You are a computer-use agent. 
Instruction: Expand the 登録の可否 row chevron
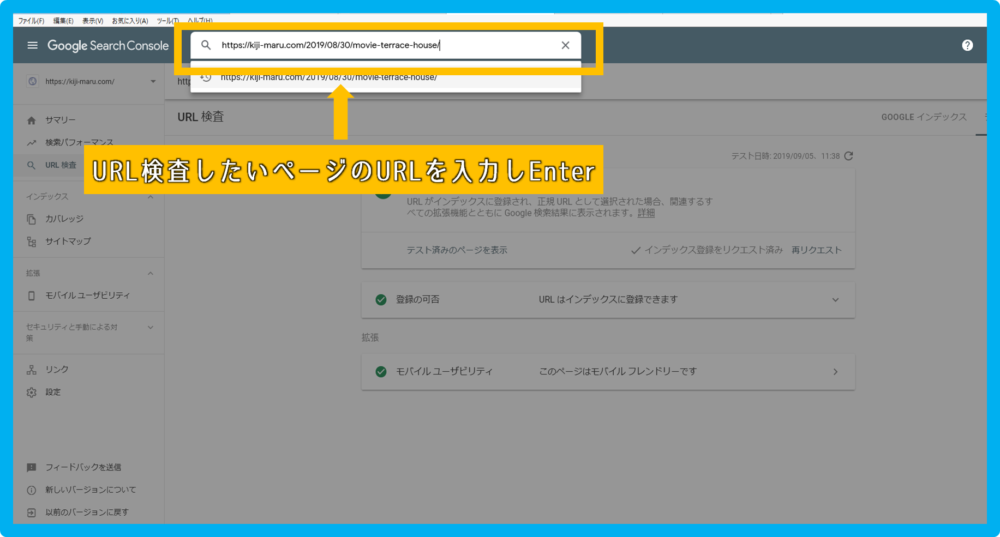pos(835,300)
